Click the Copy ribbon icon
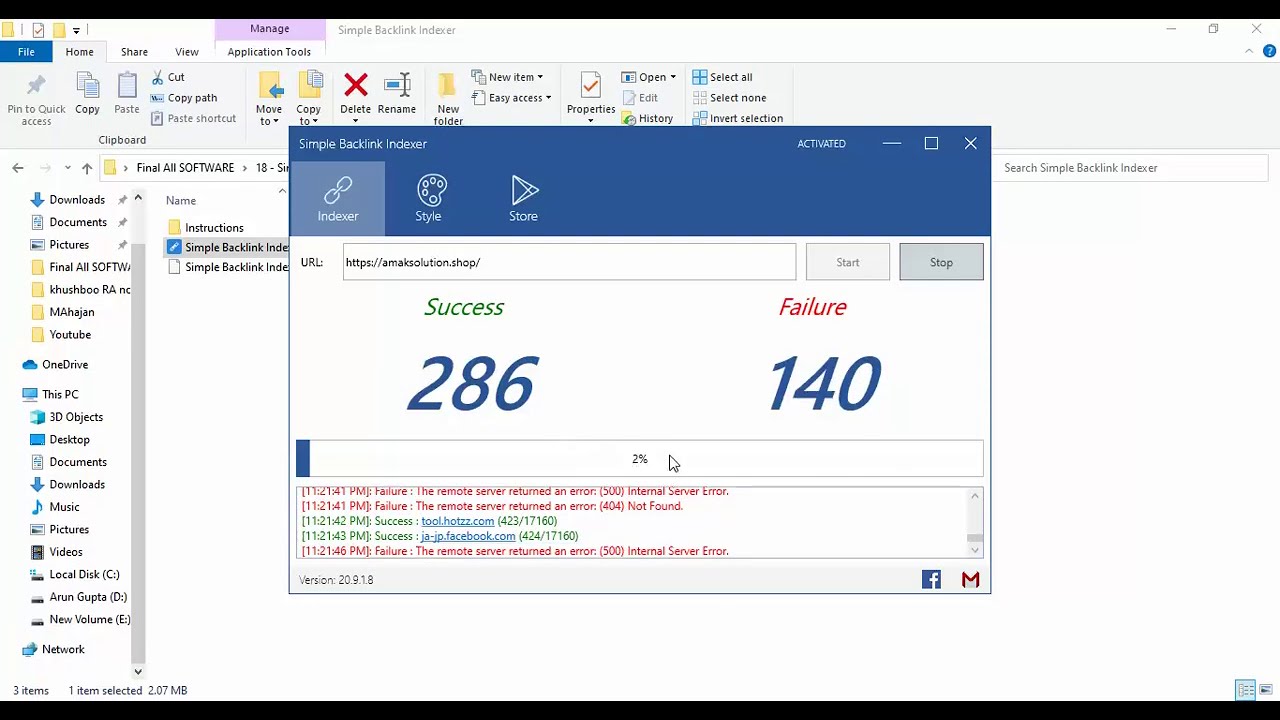1280x720 pixels. (x=87, y=95)
